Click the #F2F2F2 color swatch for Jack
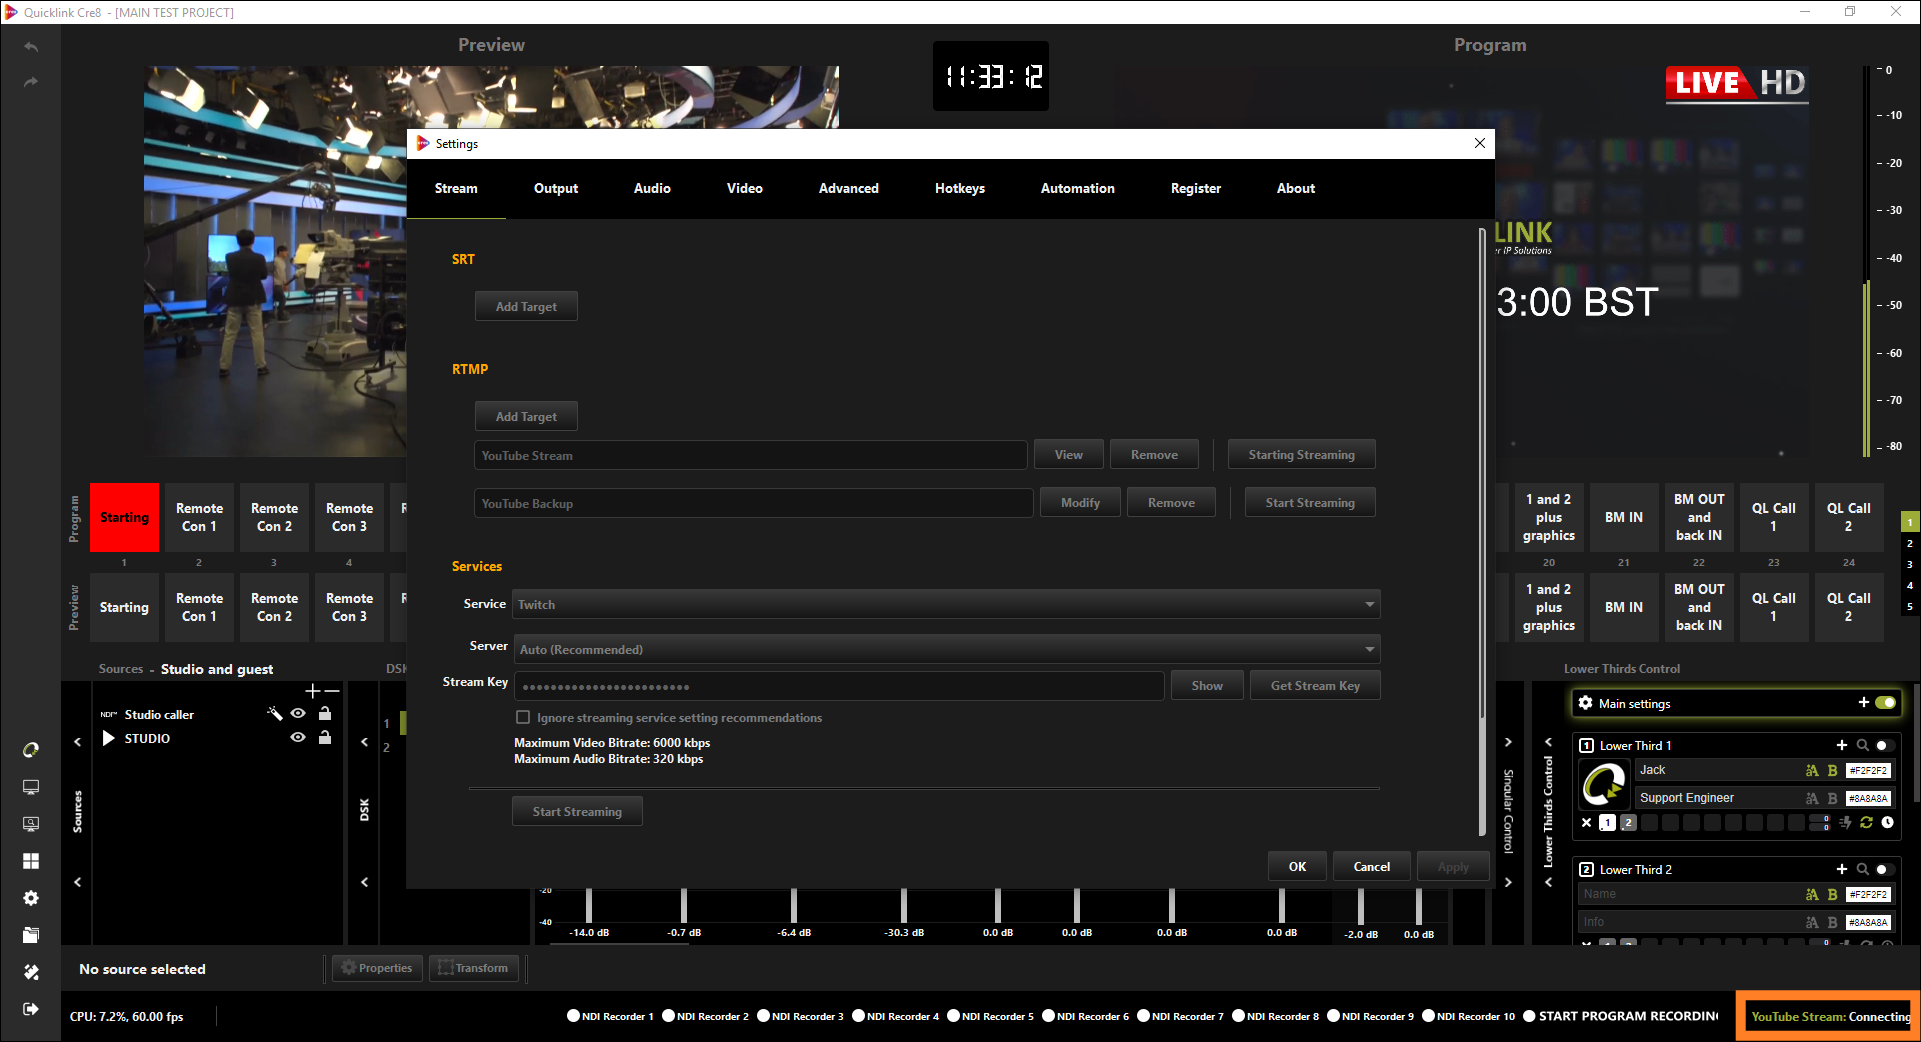This screenshot has height=1042, width=1921. click(1867, 771)
